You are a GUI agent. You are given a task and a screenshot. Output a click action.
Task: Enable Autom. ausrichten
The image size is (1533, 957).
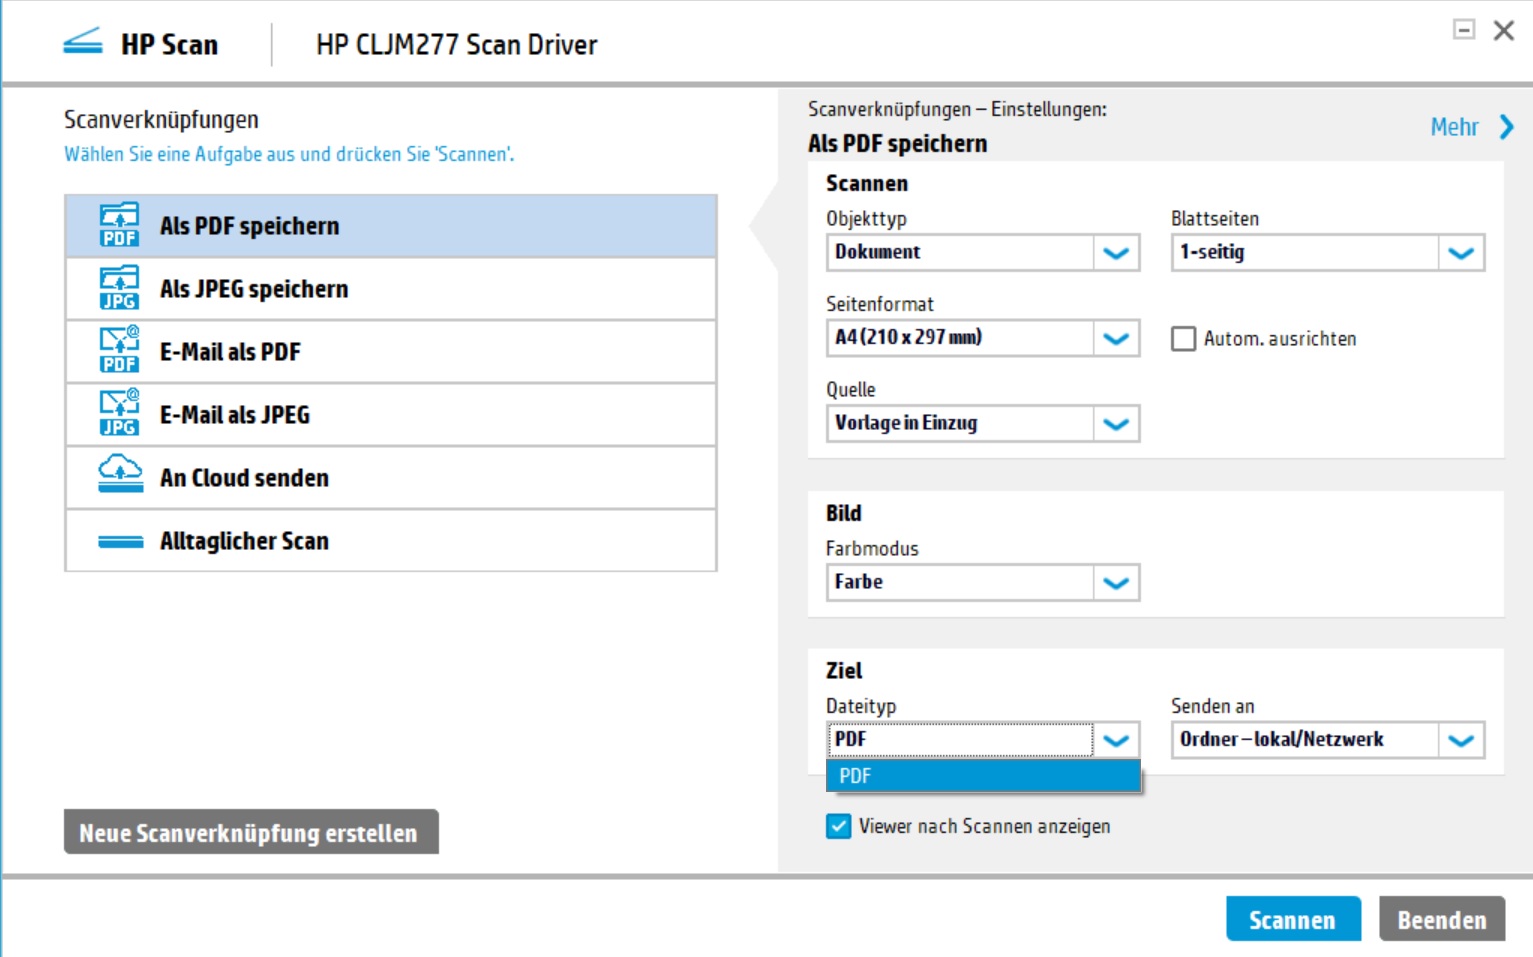(x=1183, y=339)
